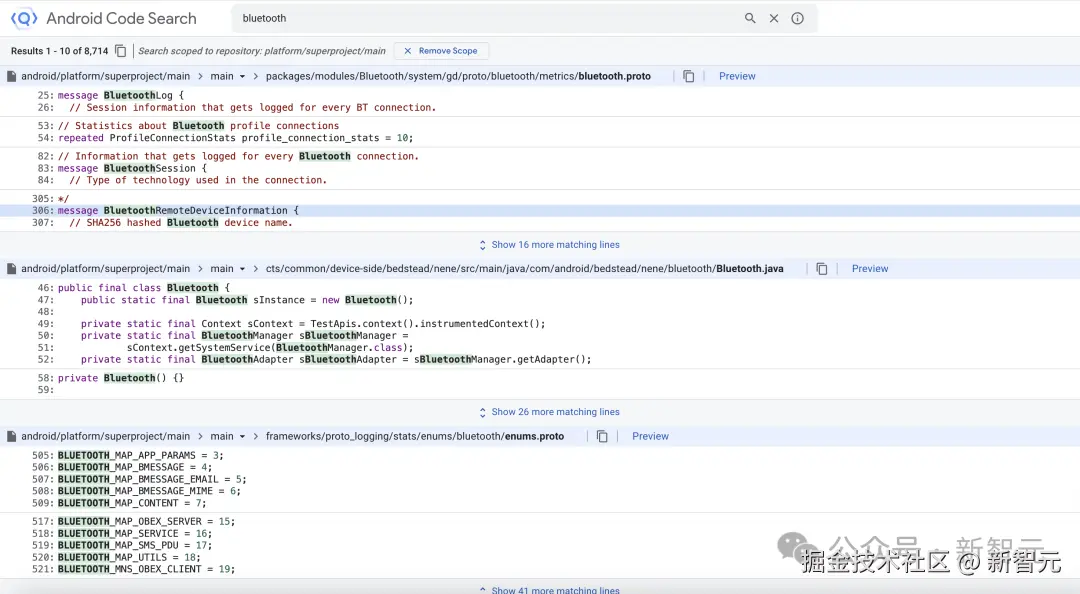Viewport: 1080px width, 594px height.
Task: Open Bluetooth.java file path link
Action: (524, 269)
